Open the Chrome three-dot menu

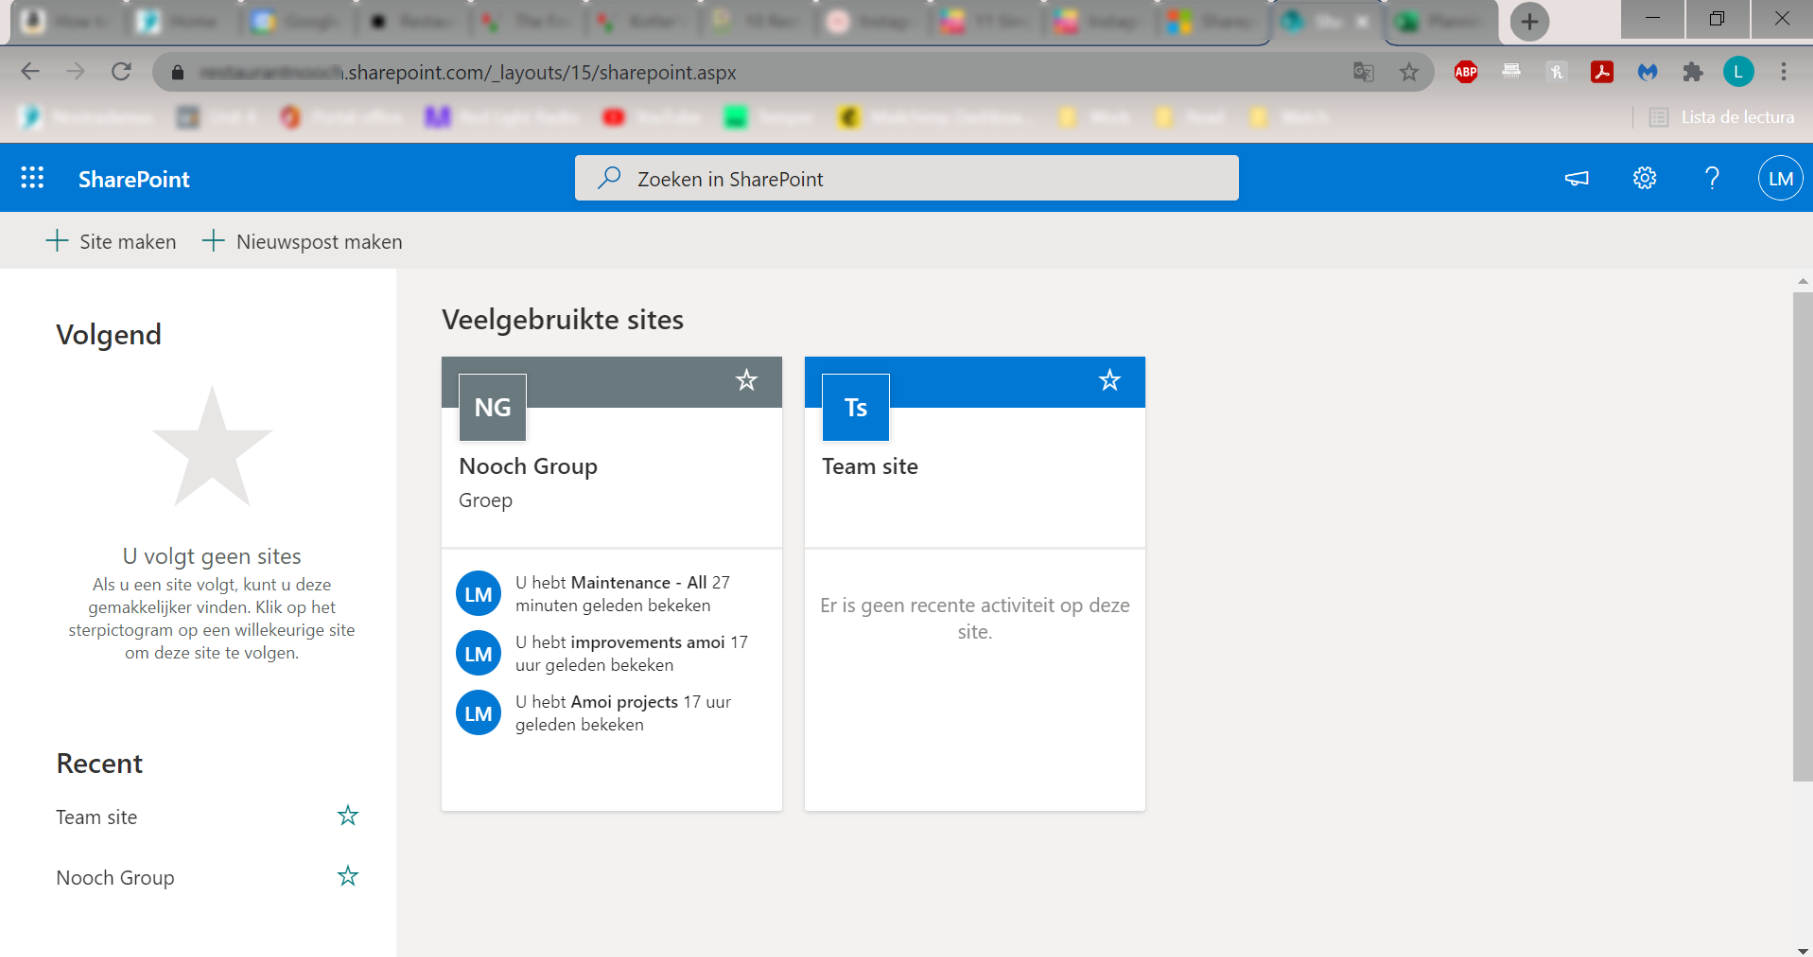tap(1784, 72)
